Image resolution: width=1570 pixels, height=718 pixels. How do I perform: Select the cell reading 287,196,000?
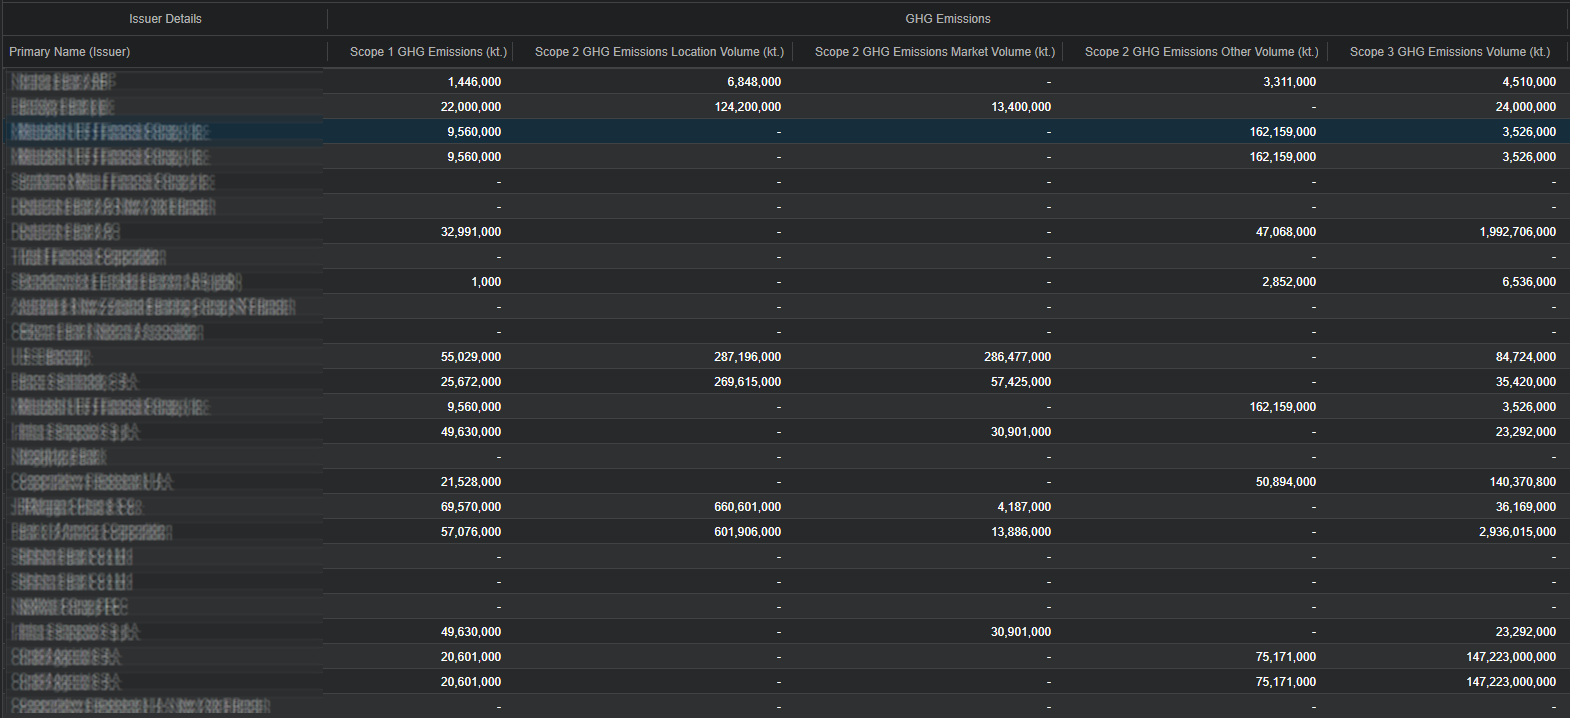[748, 357]
